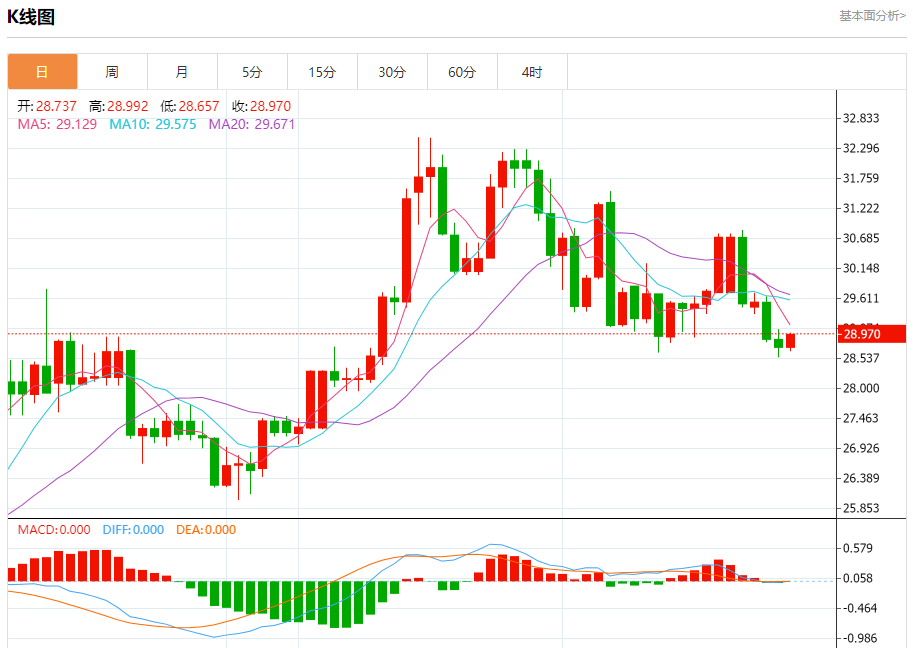This screenshot has width=913, height=648.
Task: Click the DIFF:0.000 indicator label
Action: pos(133,530)
